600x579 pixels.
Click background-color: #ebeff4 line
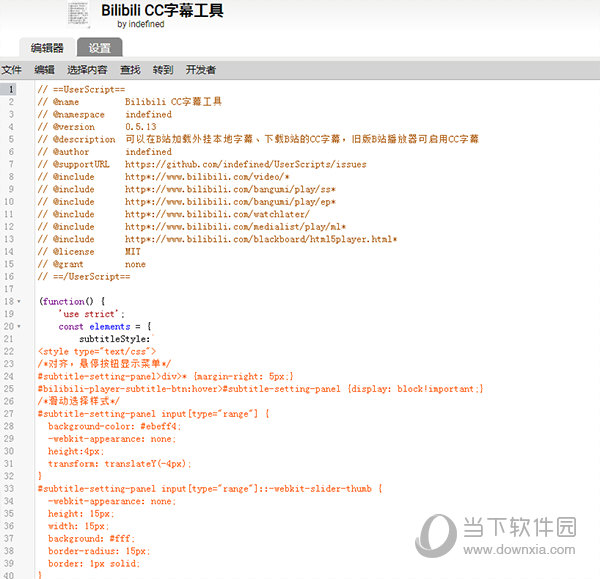pyautogui.click(x=114, y=426)
